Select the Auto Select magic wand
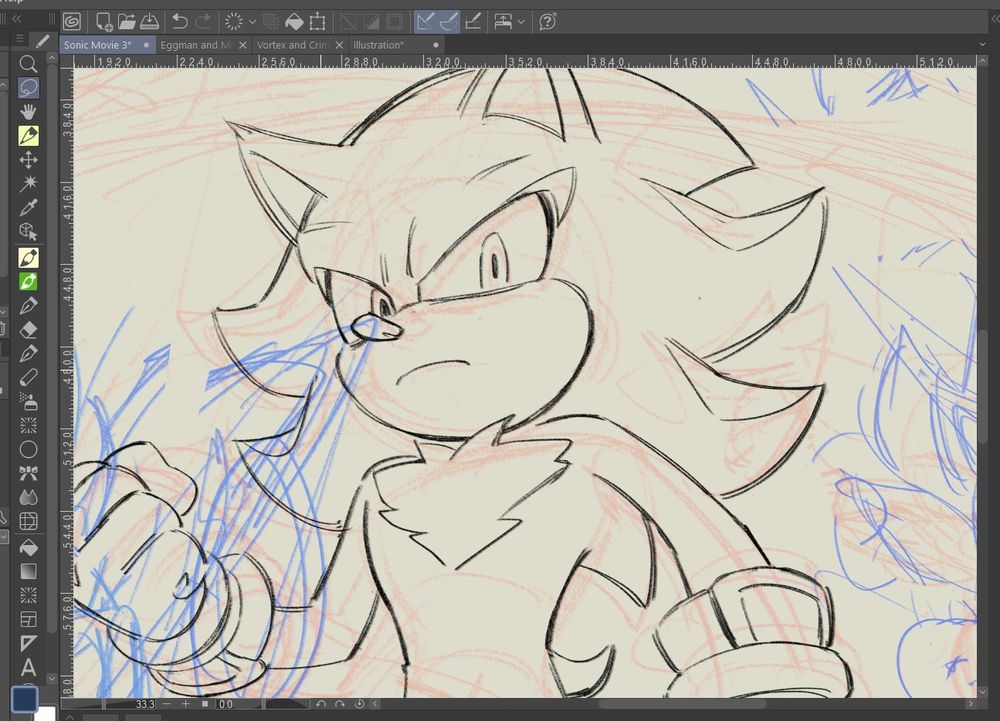 tap(28, 184)
